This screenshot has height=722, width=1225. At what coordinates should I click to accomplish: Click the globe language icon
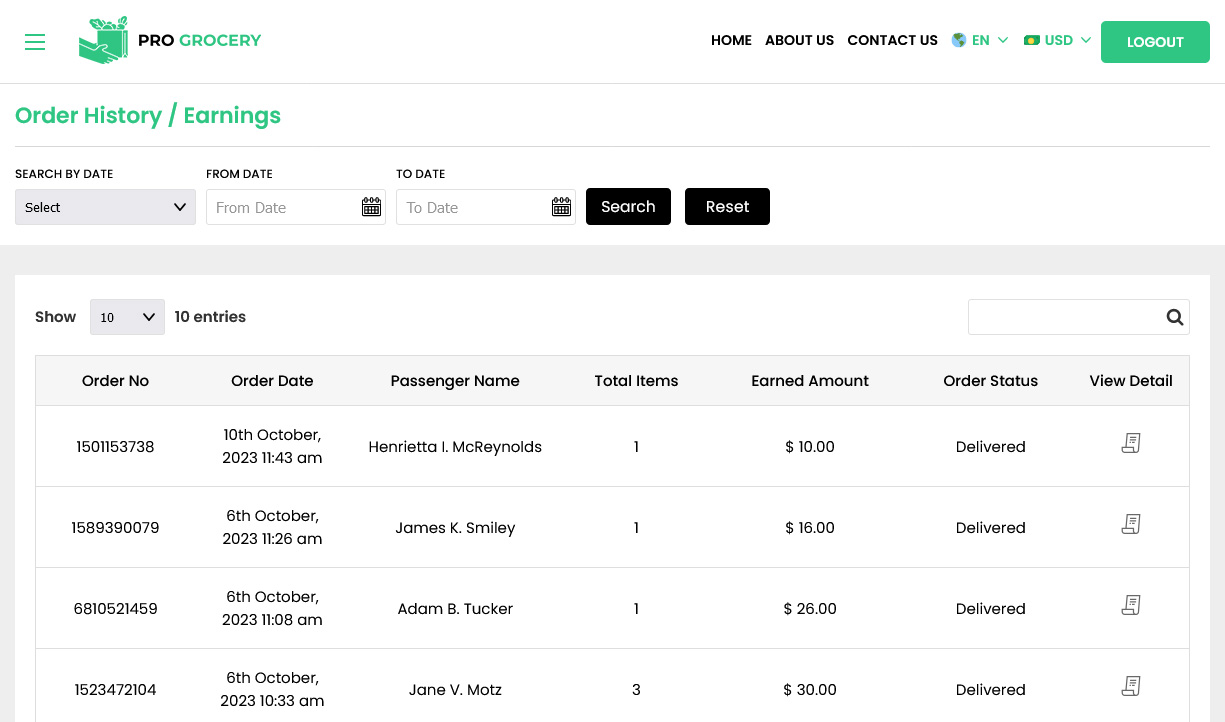tap(959, 40)
